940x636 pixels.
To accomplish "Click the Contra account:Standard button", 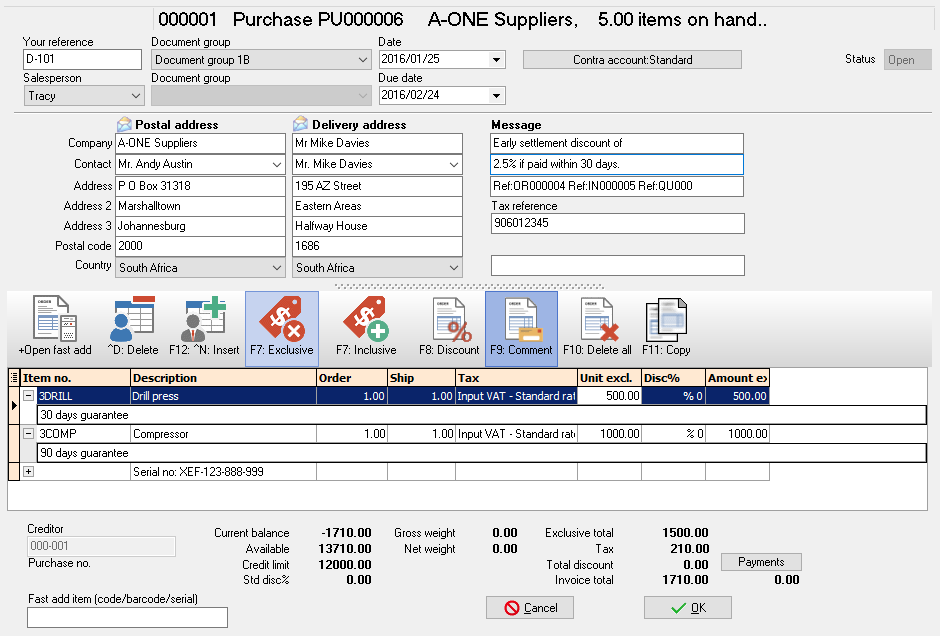I will (x=632, y=60).
